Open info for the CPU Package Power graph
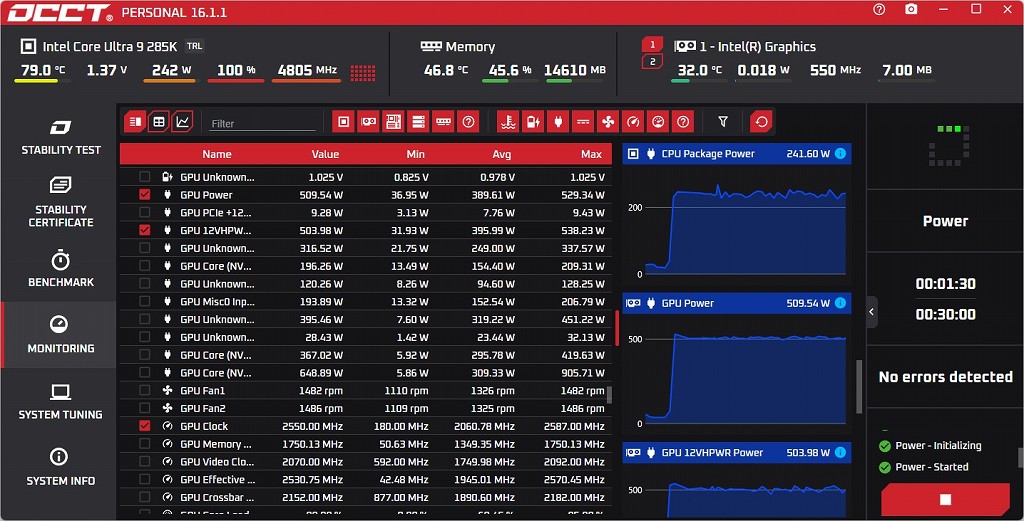Screen dimensions: 1024x521 [840, 153]
